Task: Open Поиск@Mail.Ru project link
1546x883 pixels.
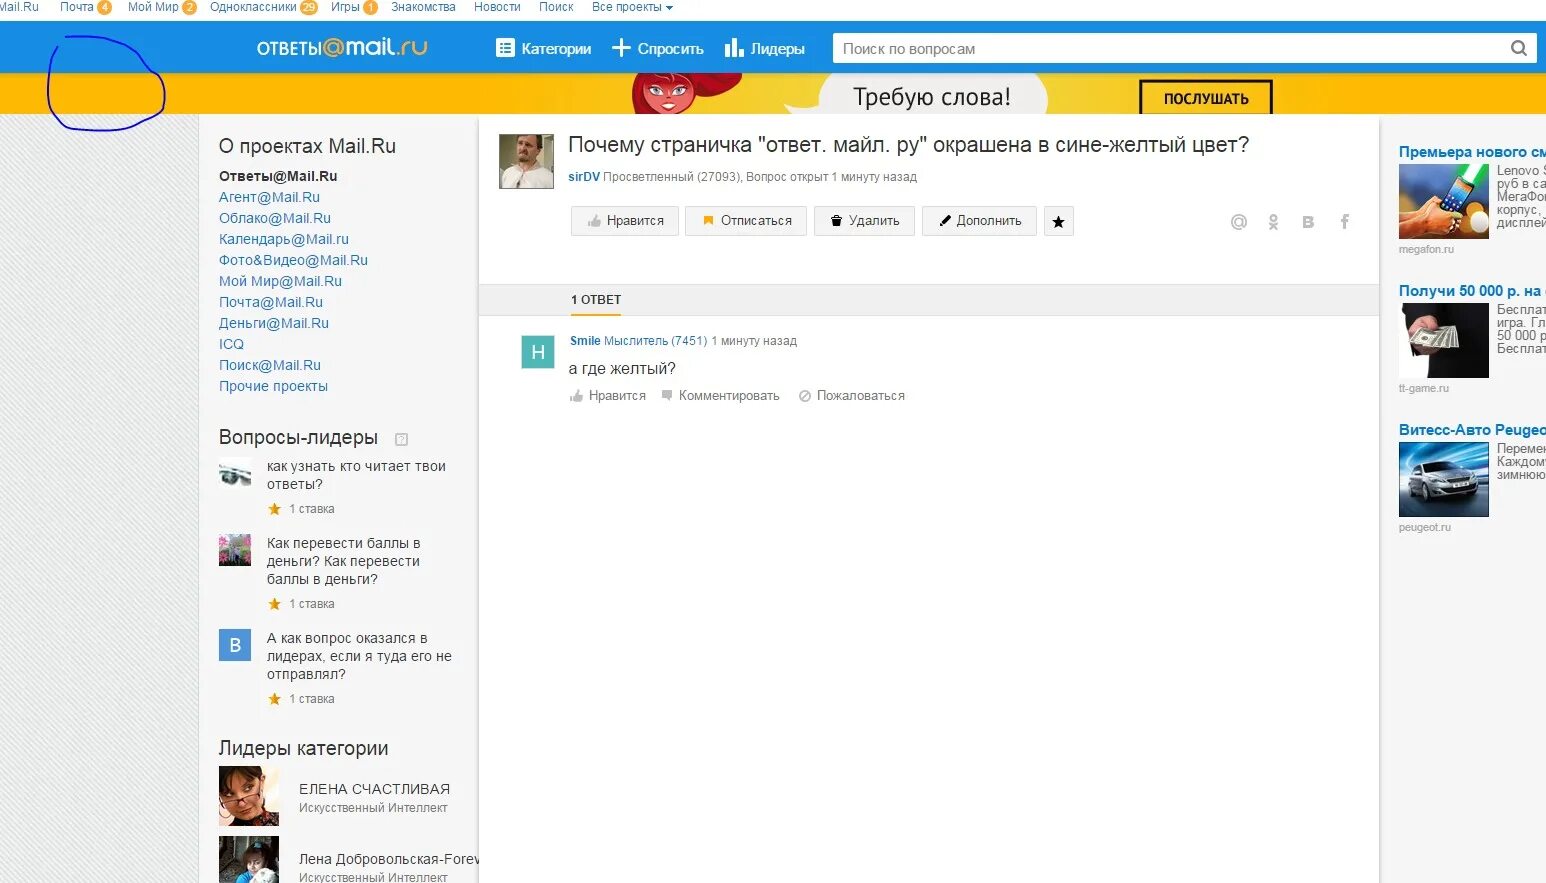Action: pos(270,365)
